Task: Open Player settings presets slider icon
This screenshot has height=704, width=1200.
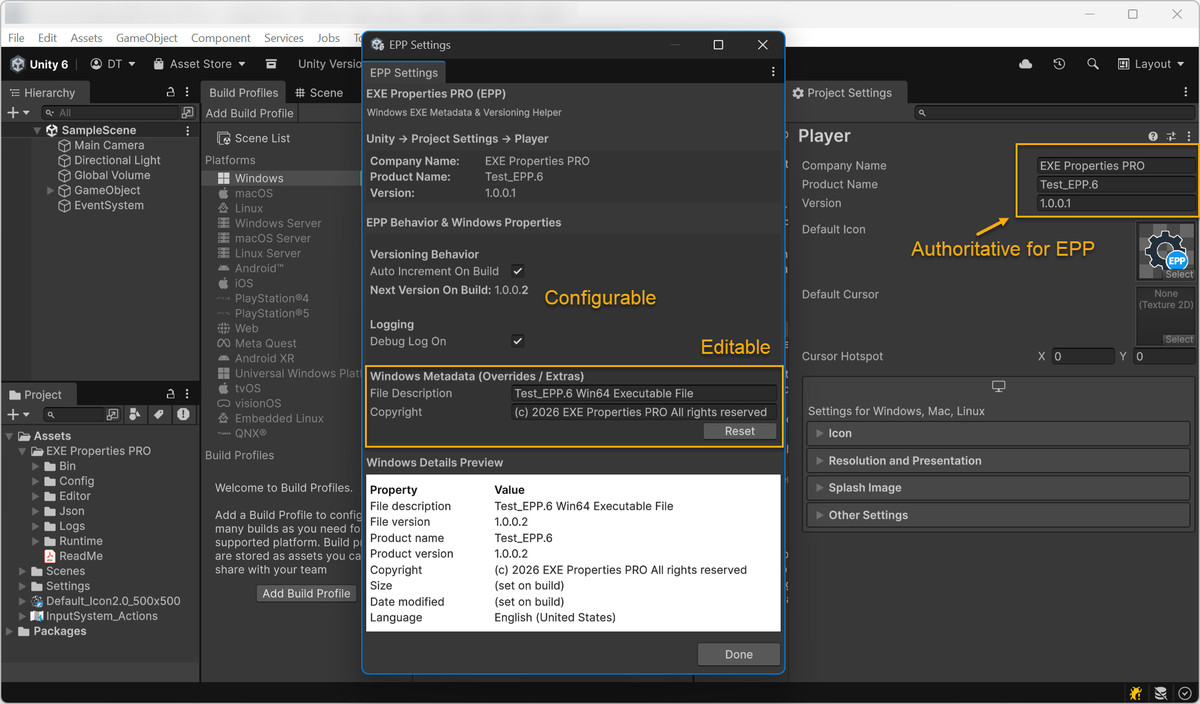Action: tap(1171, 137)
